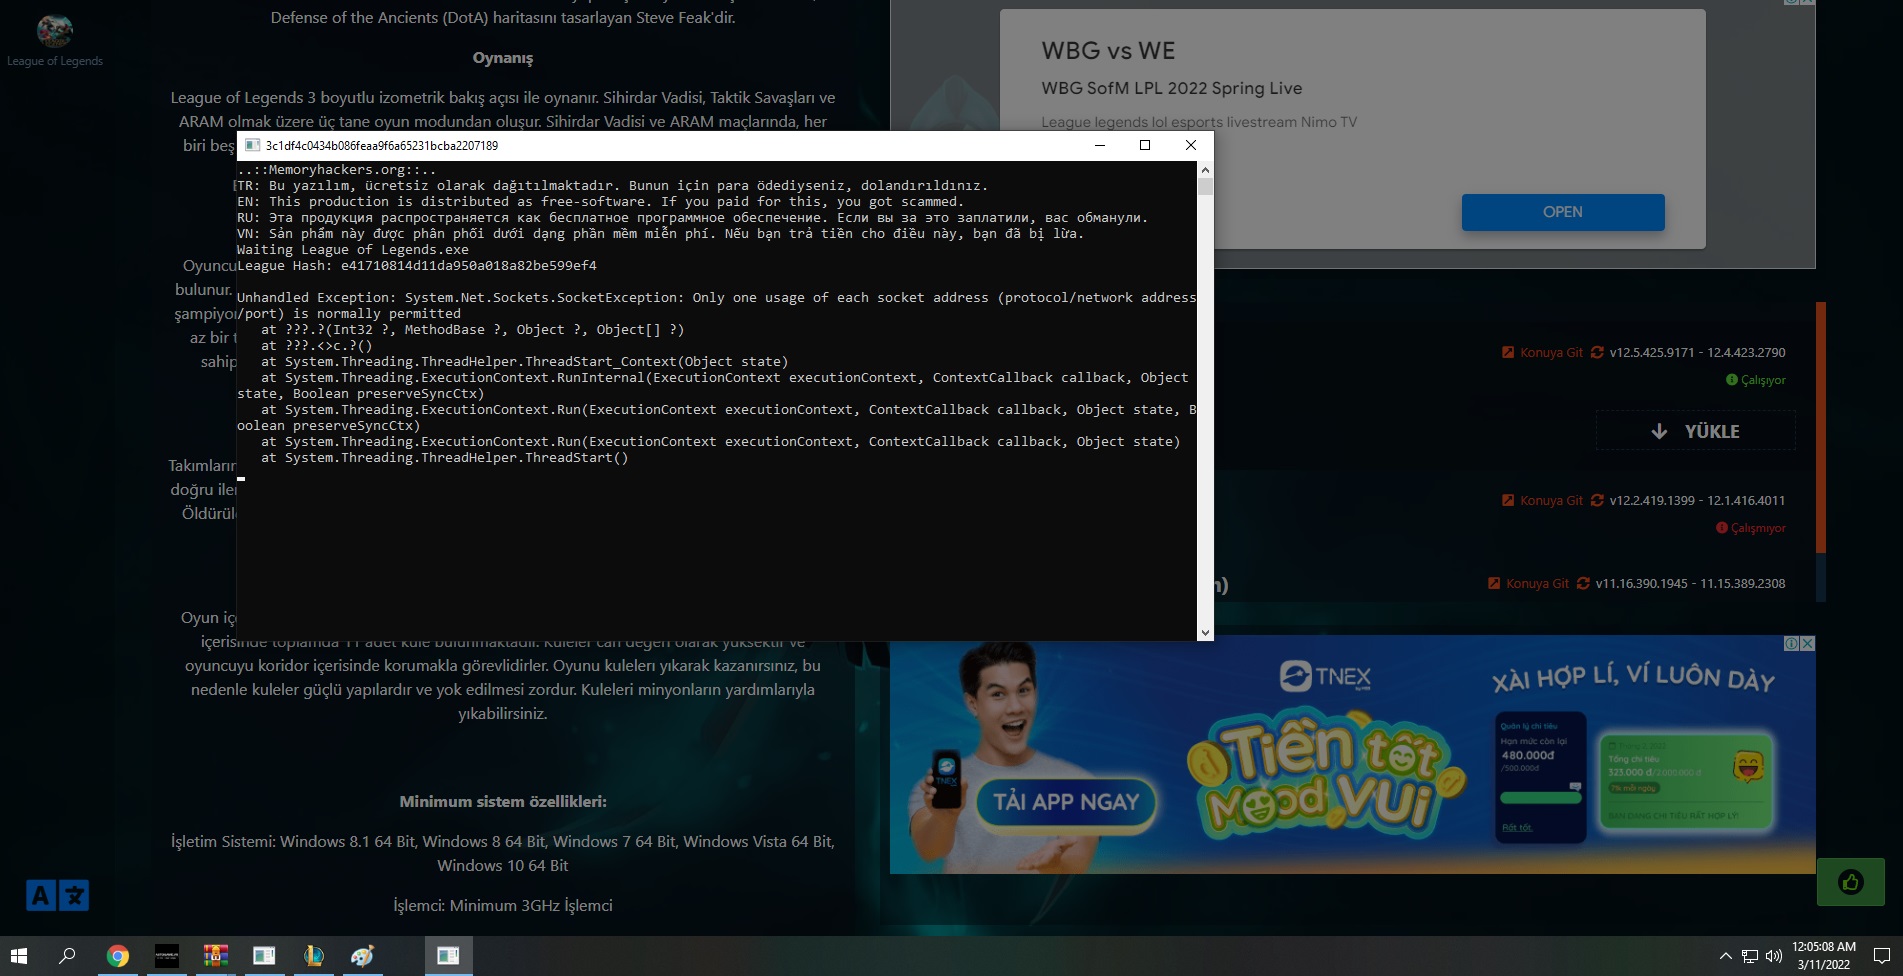Open Konuya Git link for v12.2.419.1399
Image resolution: width=1903 pixels, height=976 pixels.
coord(1551,500)
